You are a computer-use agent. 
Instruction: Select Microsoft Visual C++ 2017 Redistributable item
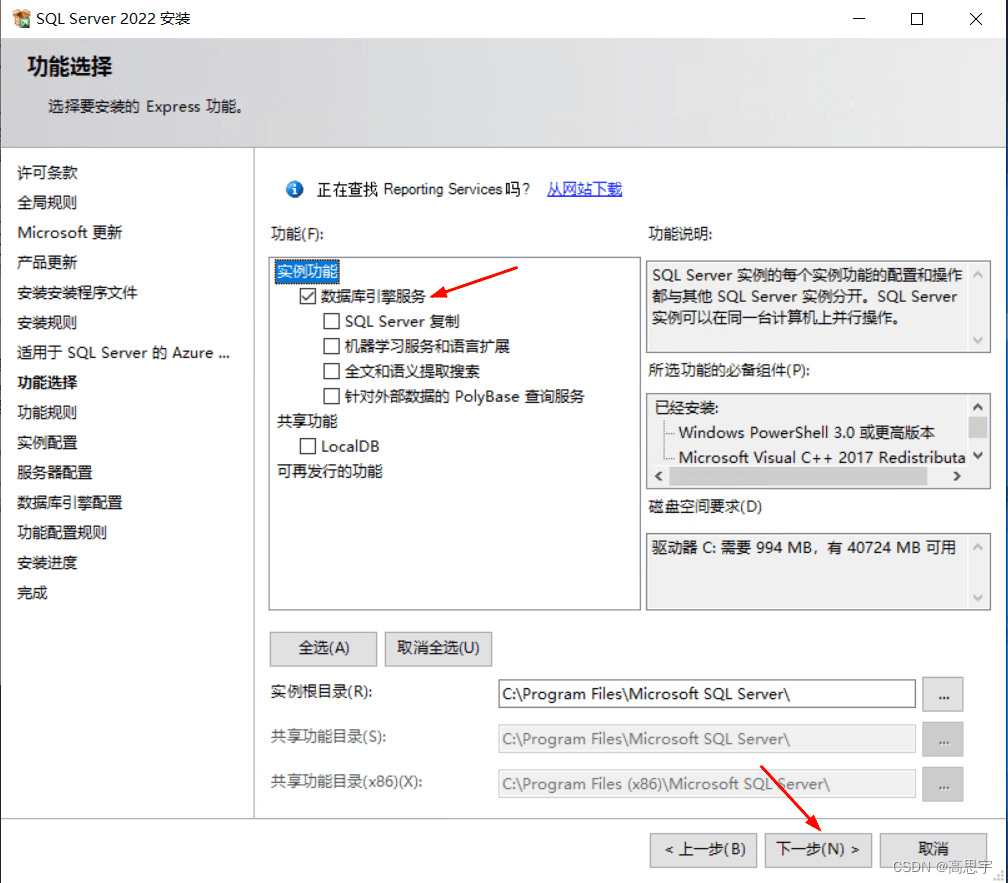(822, 458)
